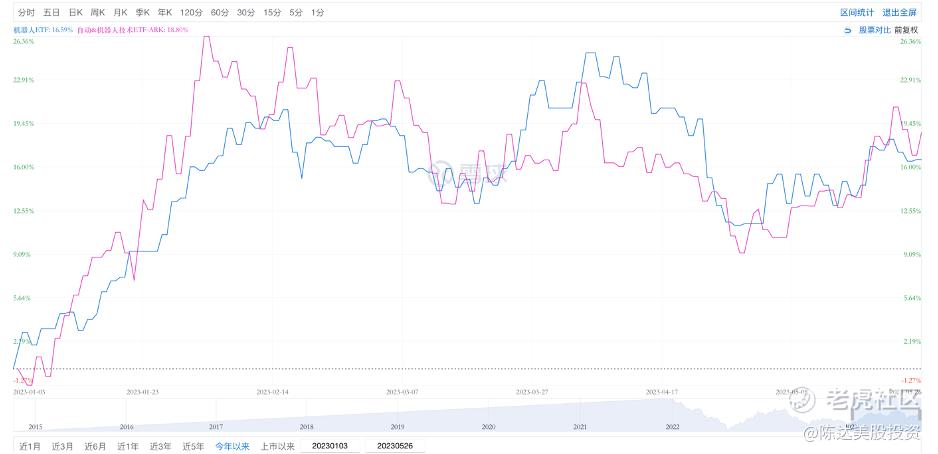
Task: Select the 日K daily candlestick tab
Action: (x=75, y=12)
